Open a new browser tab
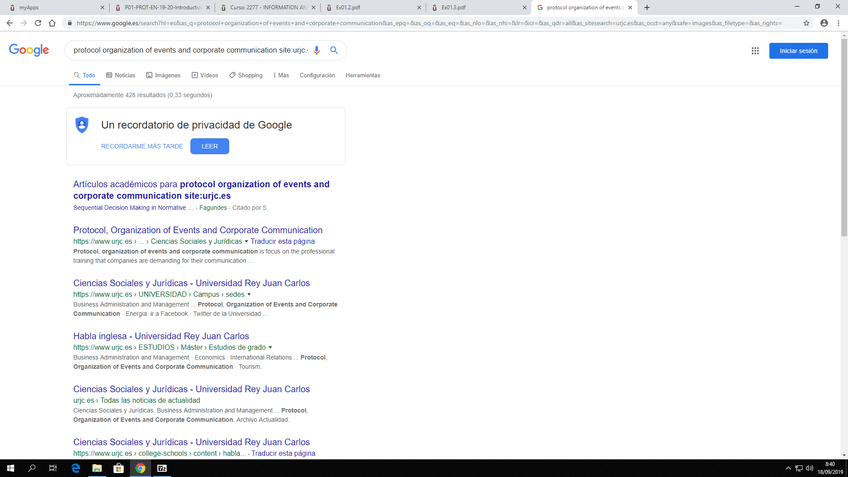This screenshot has height=477, width=848. click(x=647, y=8)
